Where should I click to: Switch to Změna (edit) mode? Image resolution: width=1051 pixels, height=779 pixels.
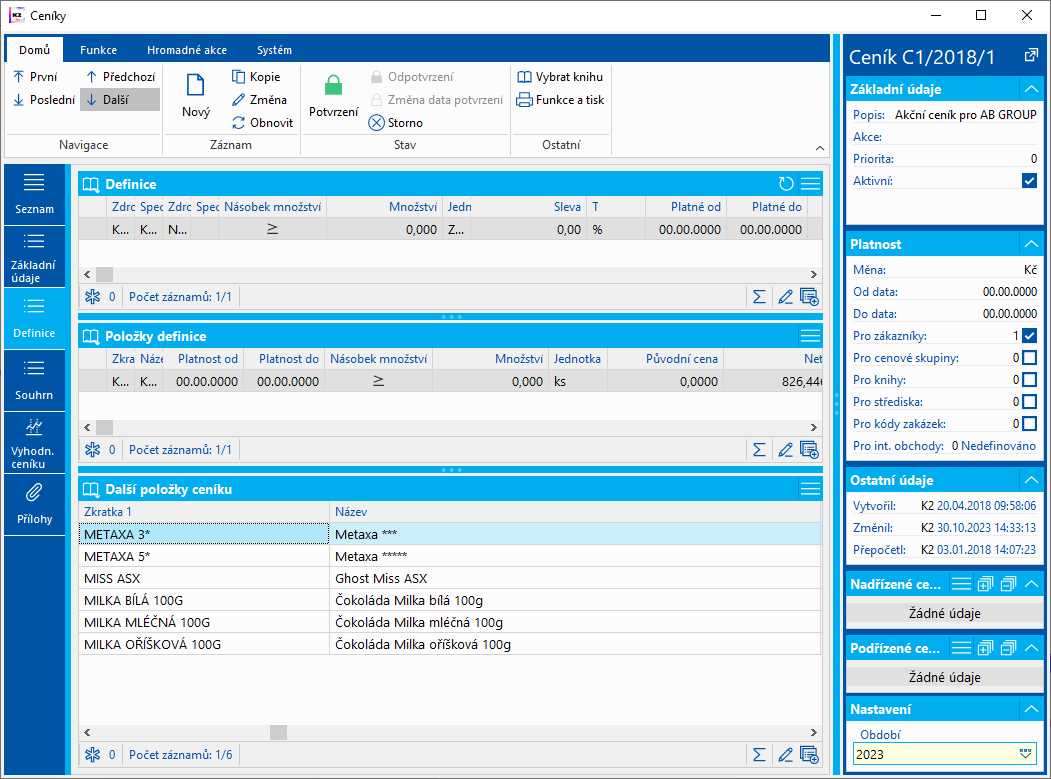(259, 100)
